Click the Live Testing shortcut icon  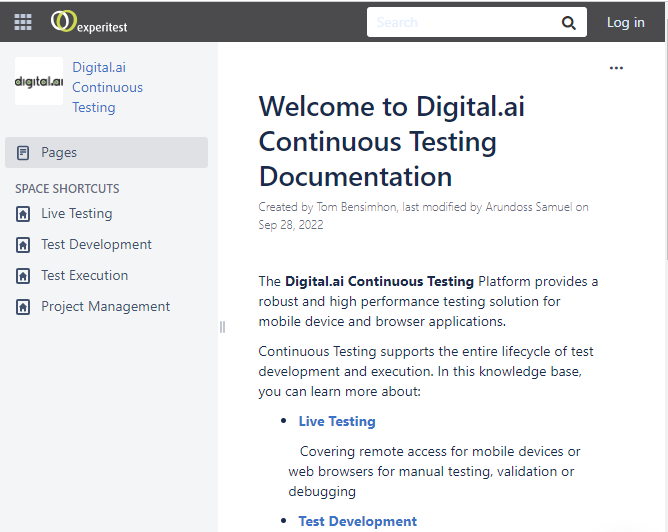(23, 214)
